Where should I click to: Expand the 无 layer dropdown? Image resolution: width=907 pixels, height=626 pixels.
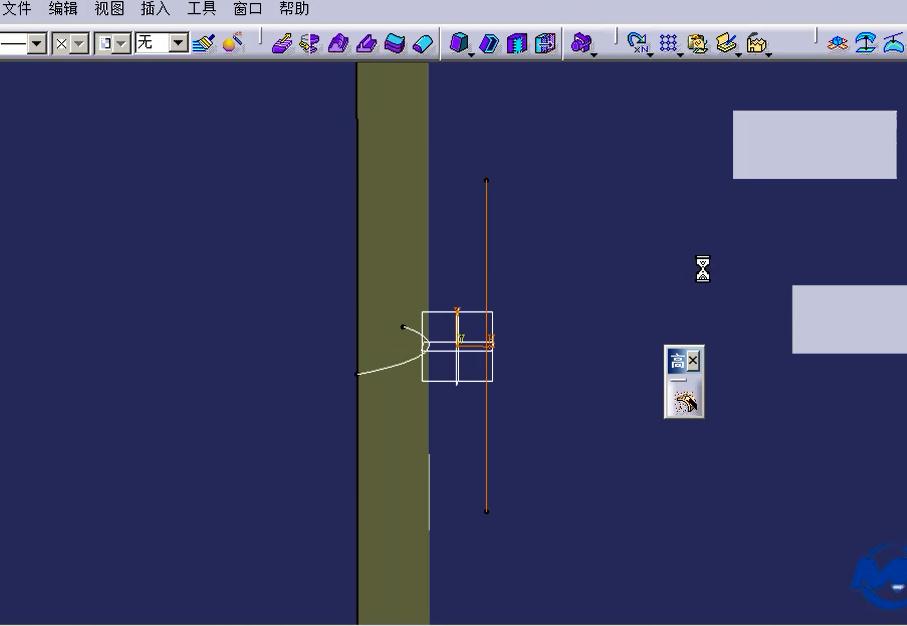[x=178, y=43]
